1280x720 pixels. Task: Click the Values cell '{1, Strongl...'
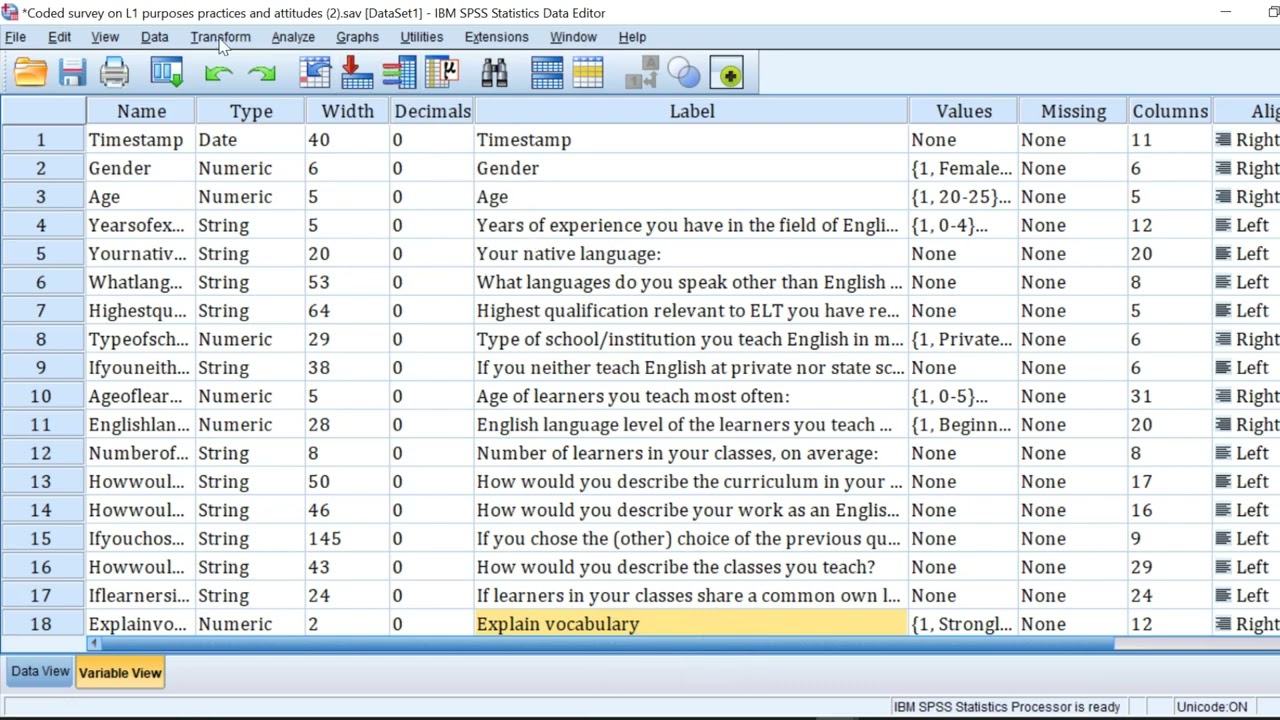[x=964, y=624]
